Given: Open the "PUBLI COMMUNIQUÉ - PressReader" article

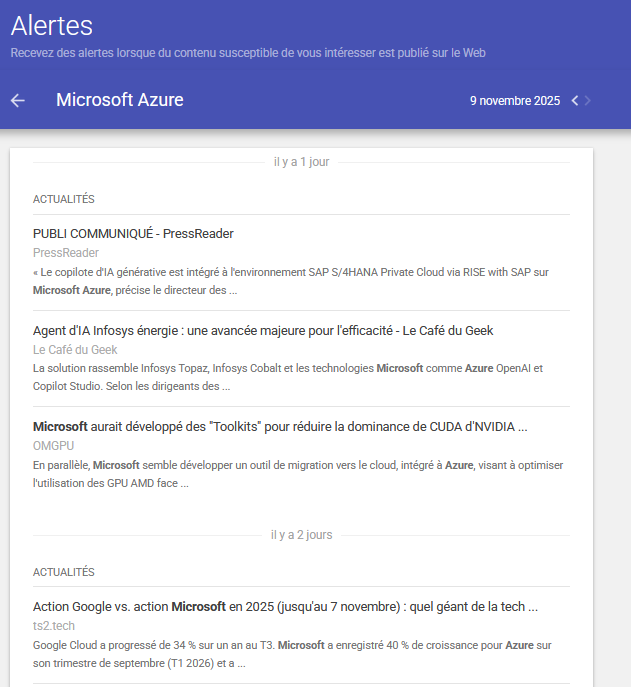Looking at the screenshot, I should pyautogui.click(x=133, y=234).
